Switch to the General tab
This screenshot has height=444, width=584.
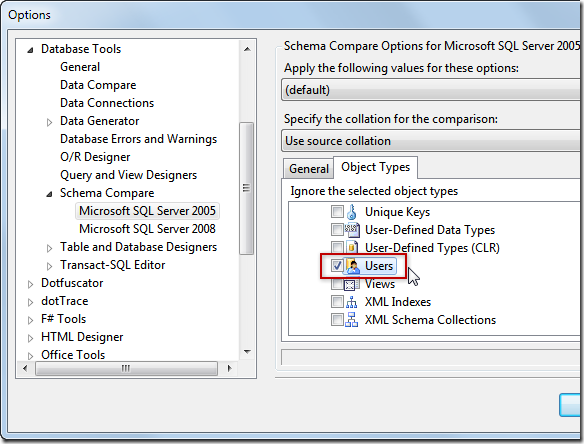(308, 169)
